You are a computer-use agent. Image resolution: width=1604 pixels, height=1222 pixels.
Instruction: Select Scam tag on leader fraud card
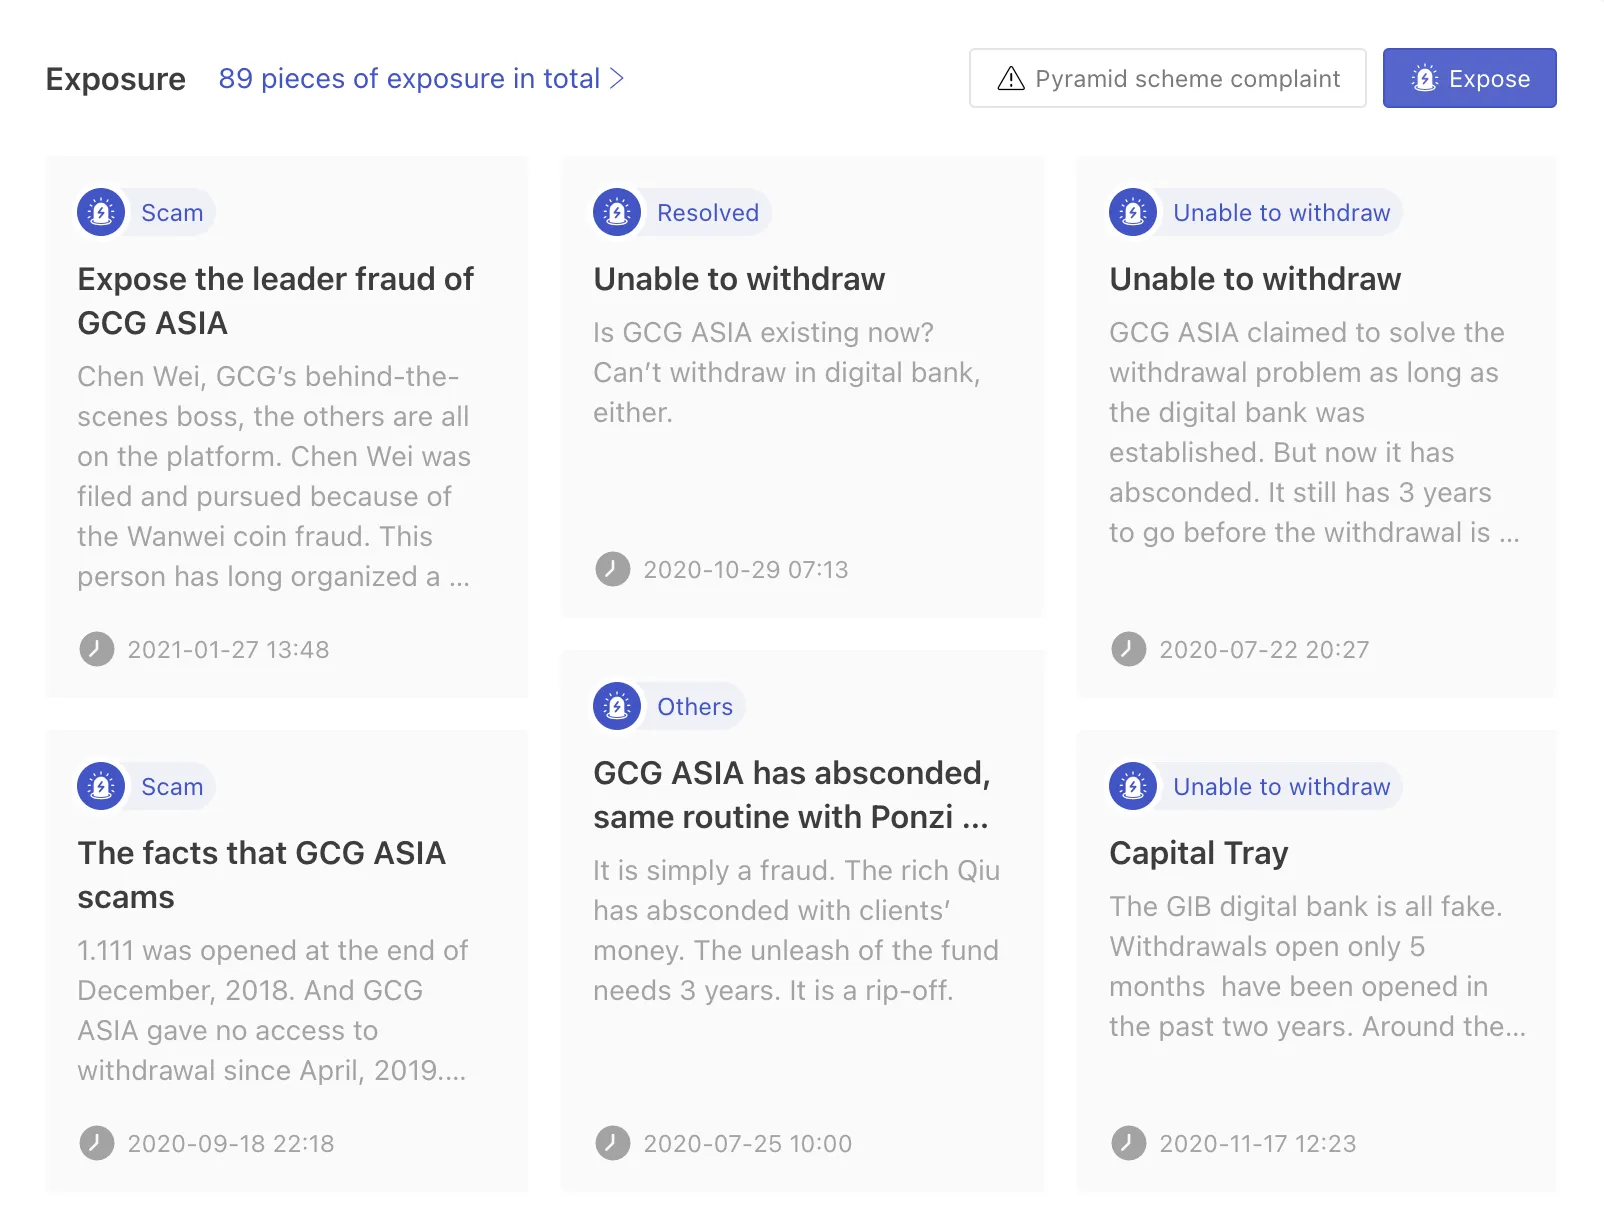click(172, 213)
